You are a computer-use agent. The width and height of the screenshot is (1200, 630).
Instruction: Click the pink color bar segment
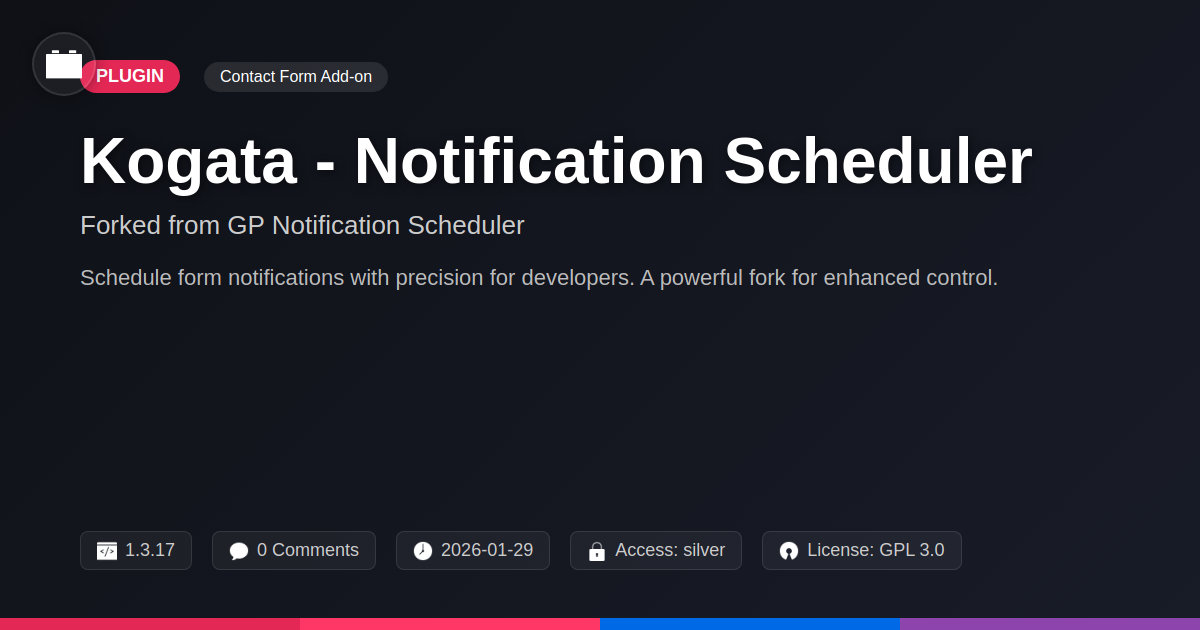click(450, 623)
